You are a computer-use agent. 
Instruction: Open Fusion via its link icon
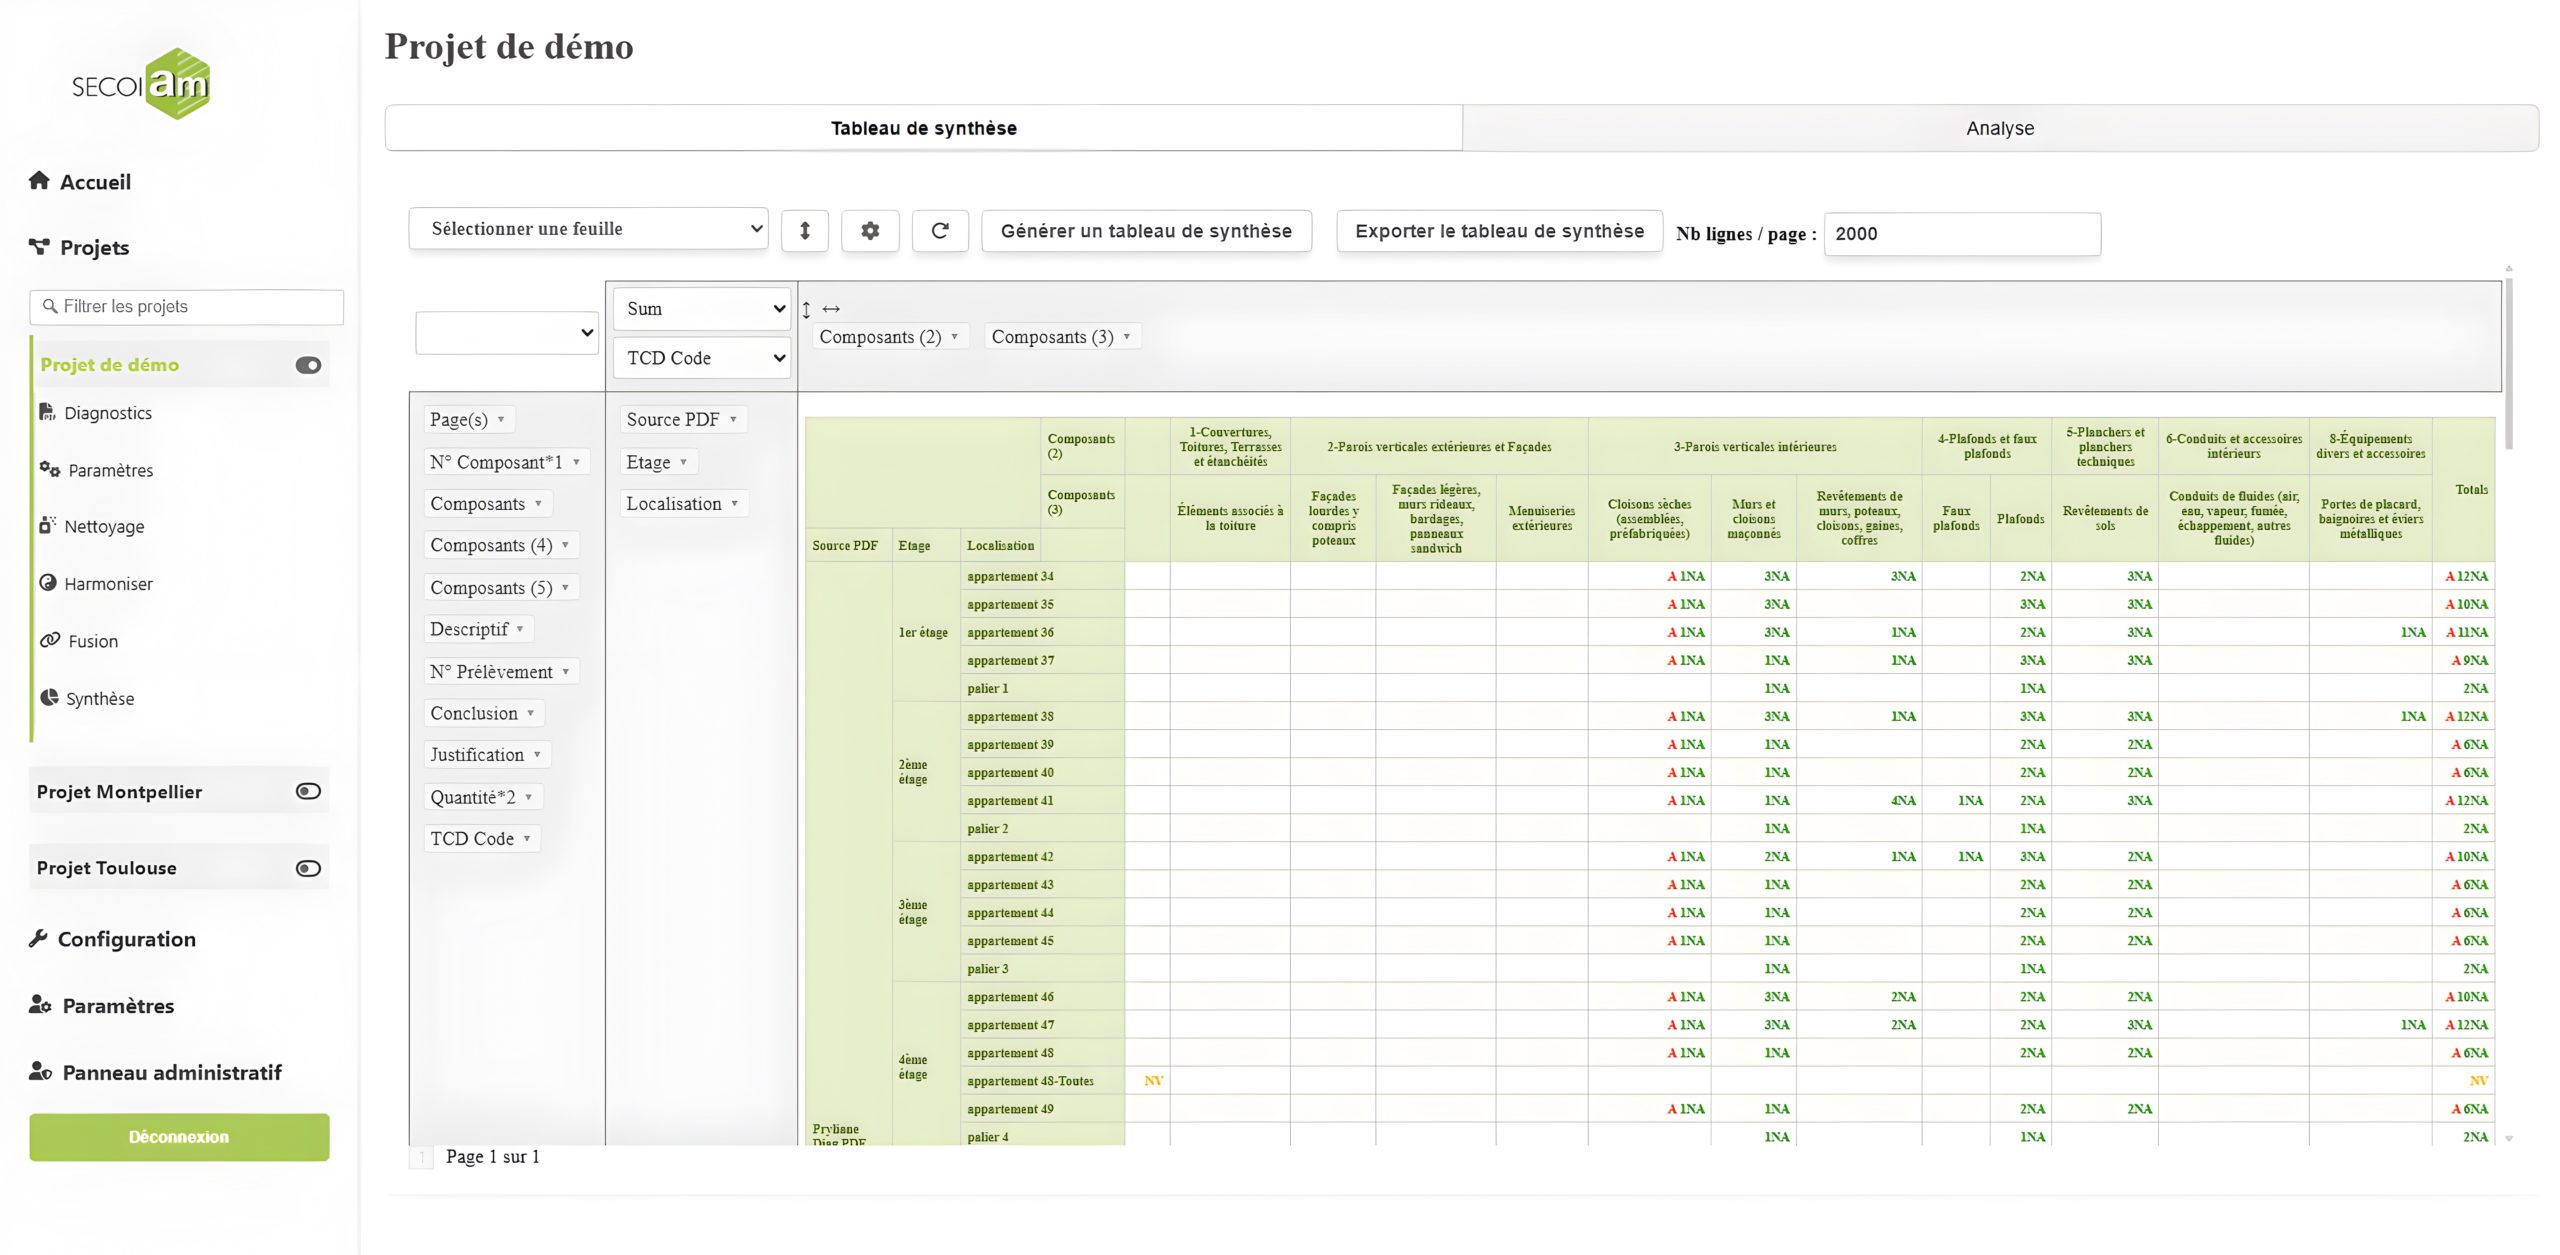coord(49,640)
